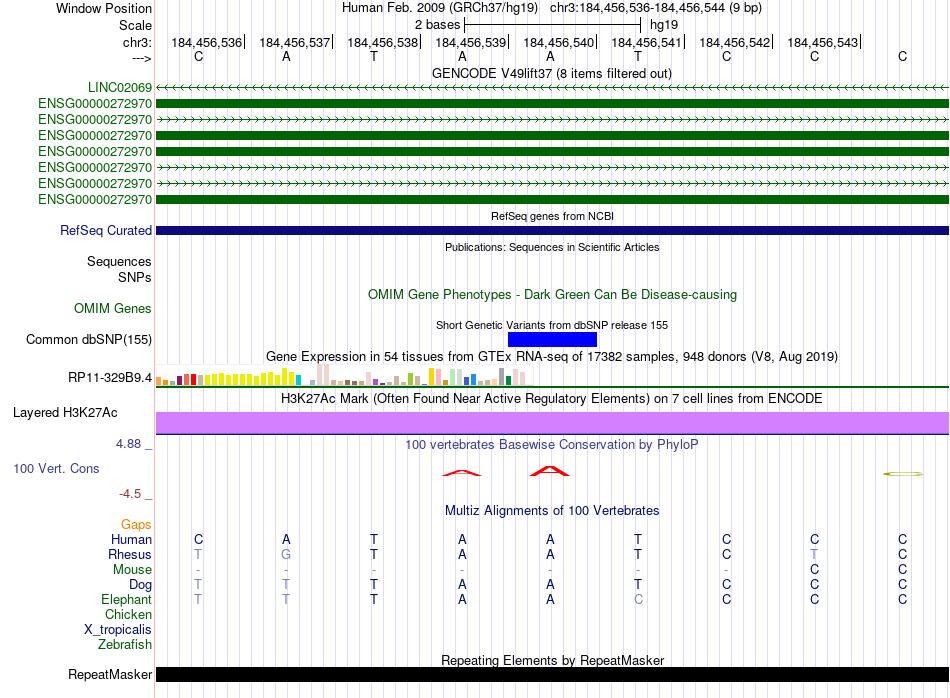The width and height of the screenshot is (950, 698).
Task: Open the GTEx tissue expression bar chart
Action: tap(340, 377)
